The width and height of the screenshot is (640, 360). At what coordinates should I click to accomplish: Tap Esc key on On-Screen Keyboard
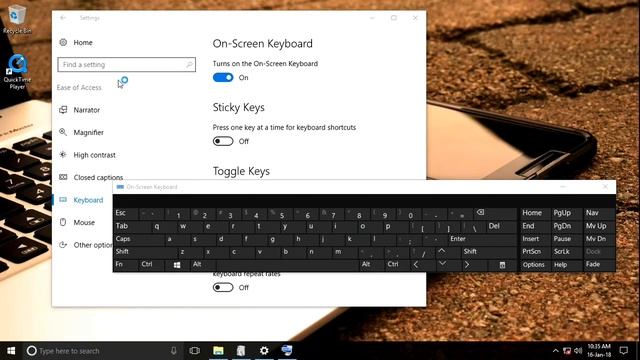pos(126,213)
